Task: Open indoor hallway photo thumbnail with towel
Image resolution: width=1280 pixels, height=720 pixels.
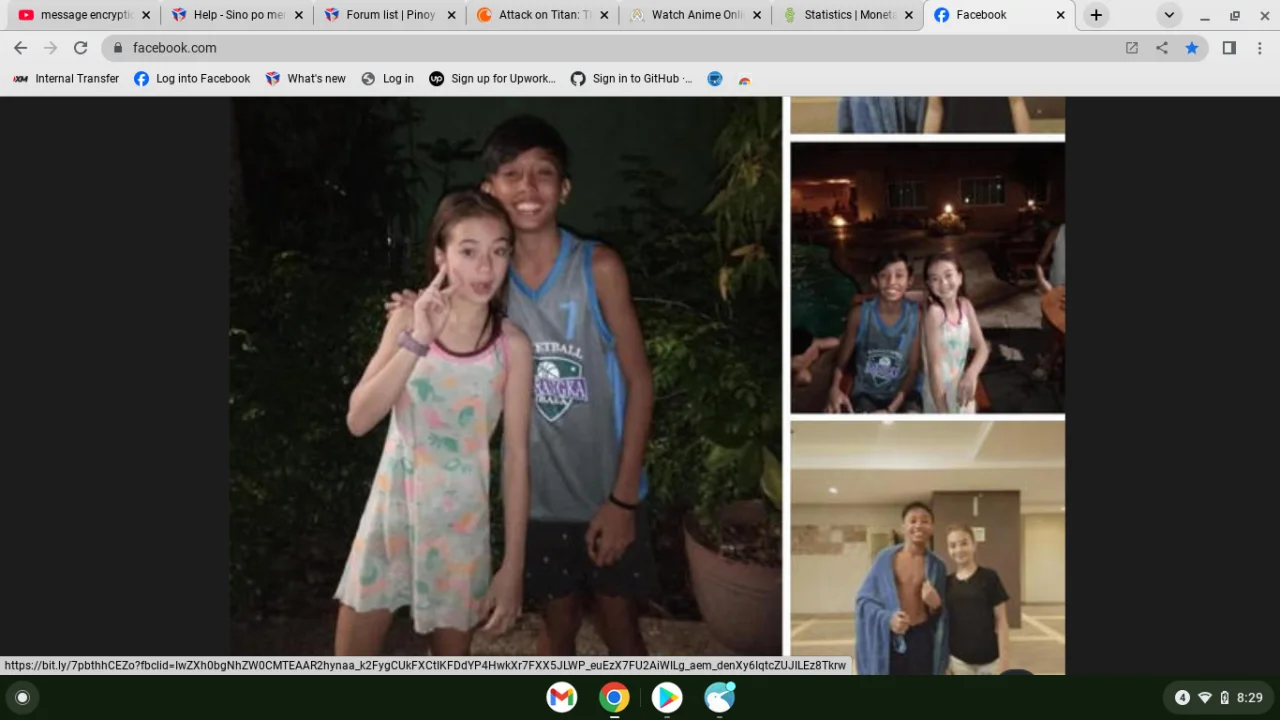Action: pyautogui.click(x=928, y=547)
